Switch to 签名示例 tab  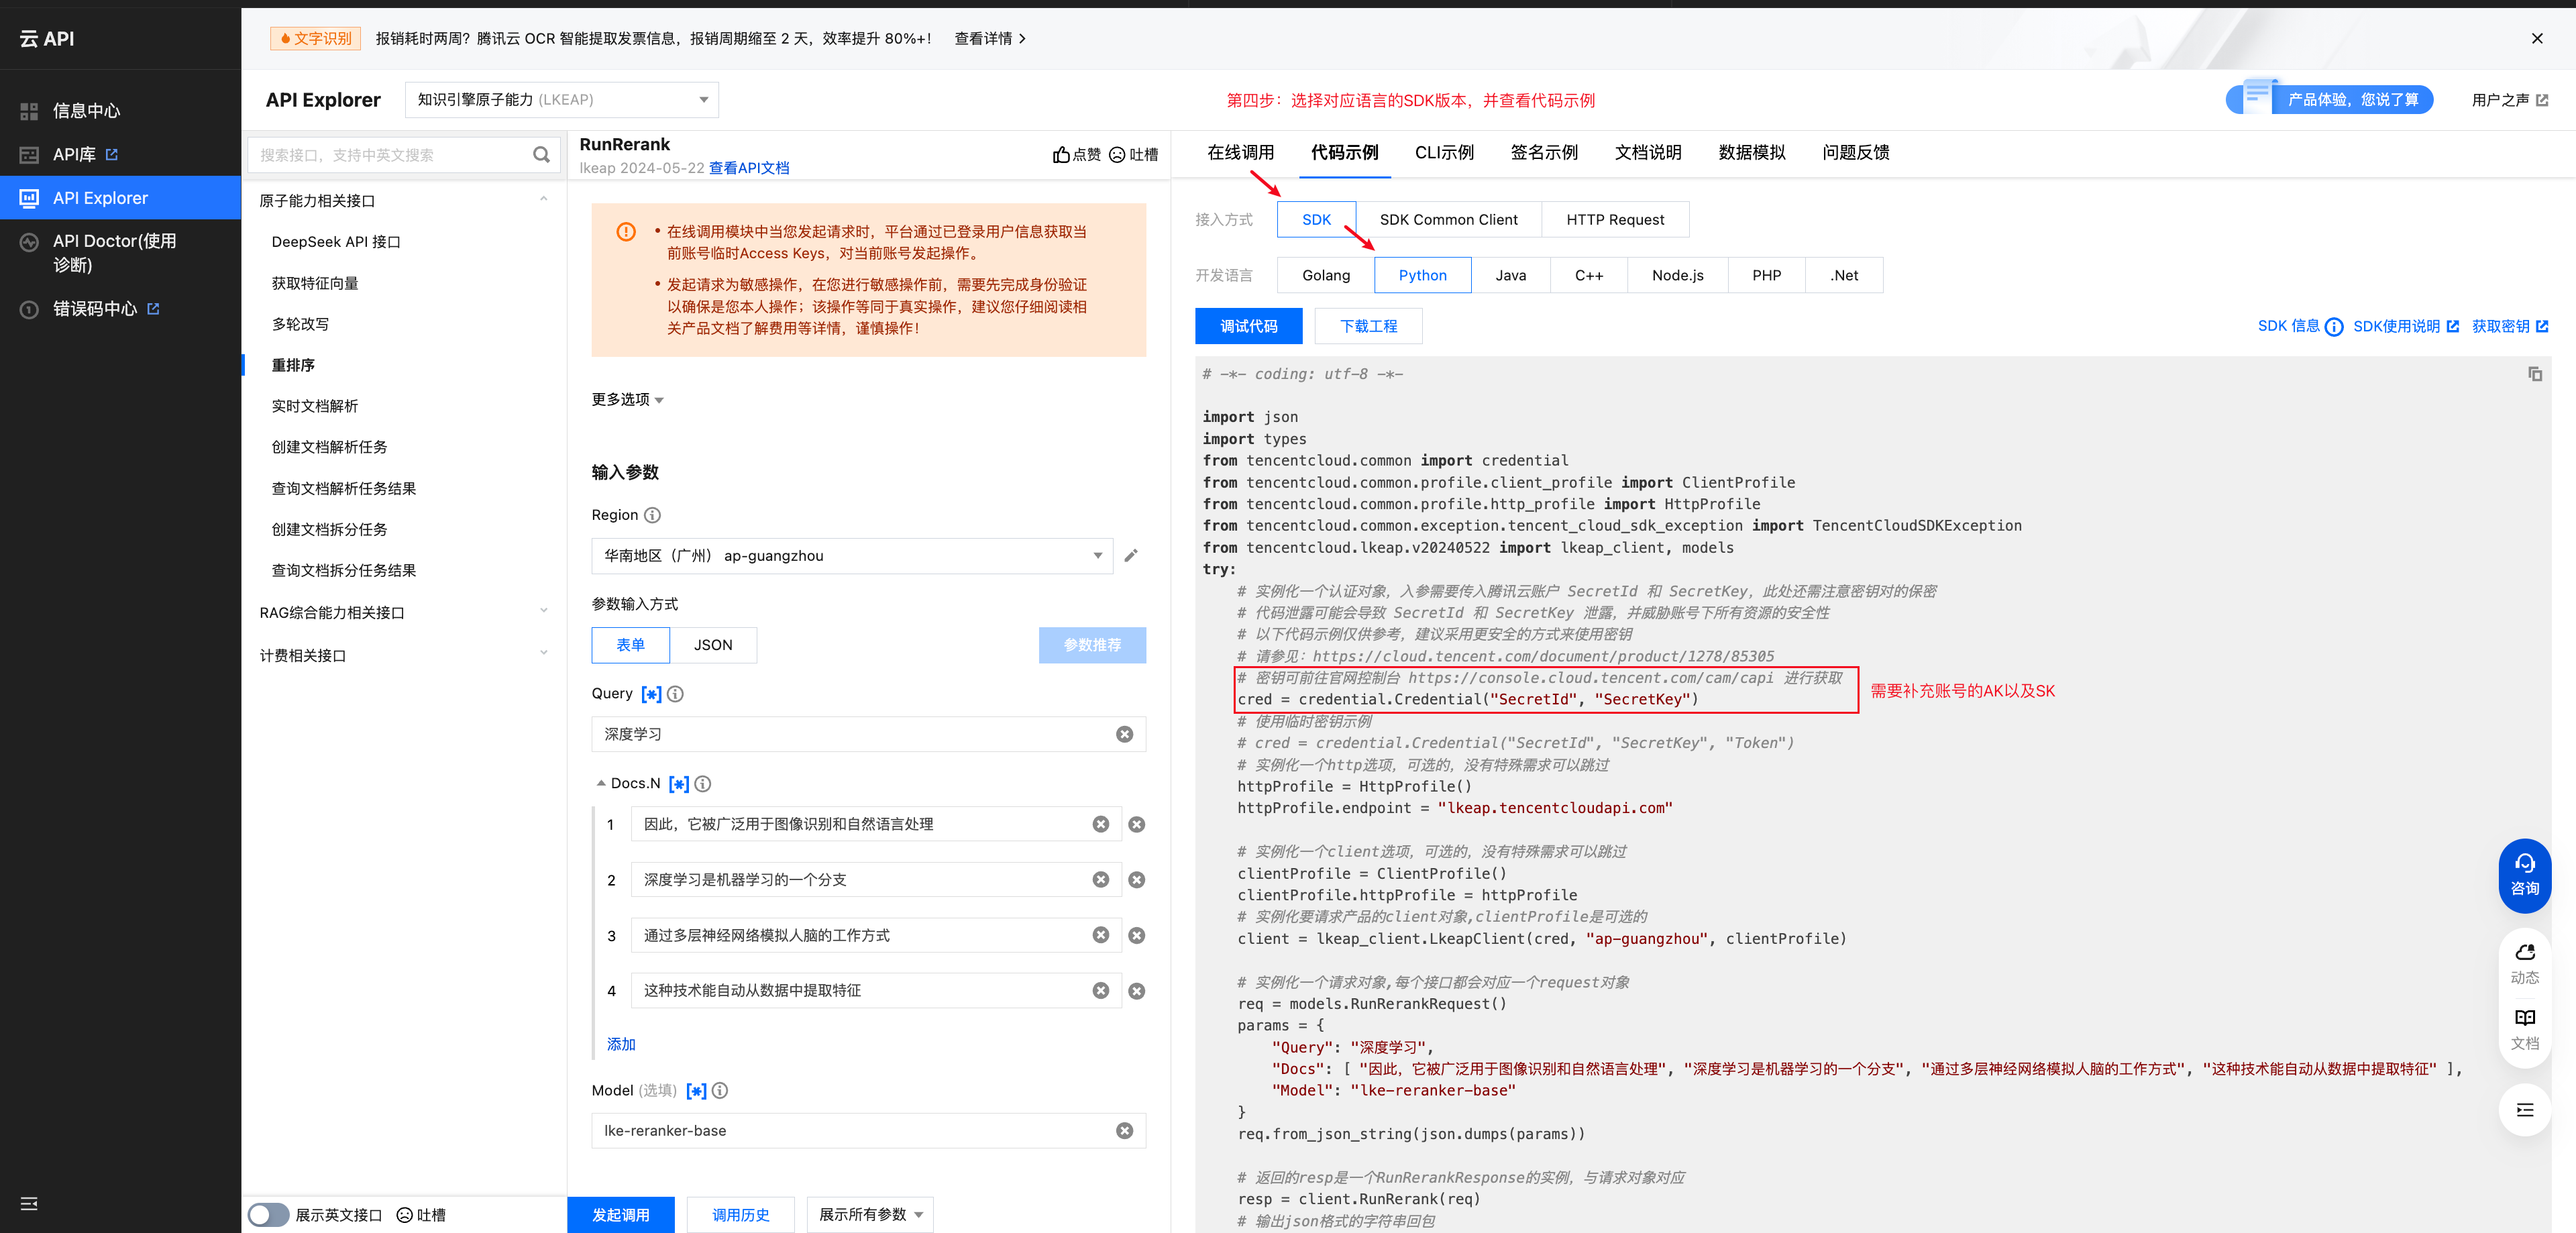click(x=1544, y=153)
